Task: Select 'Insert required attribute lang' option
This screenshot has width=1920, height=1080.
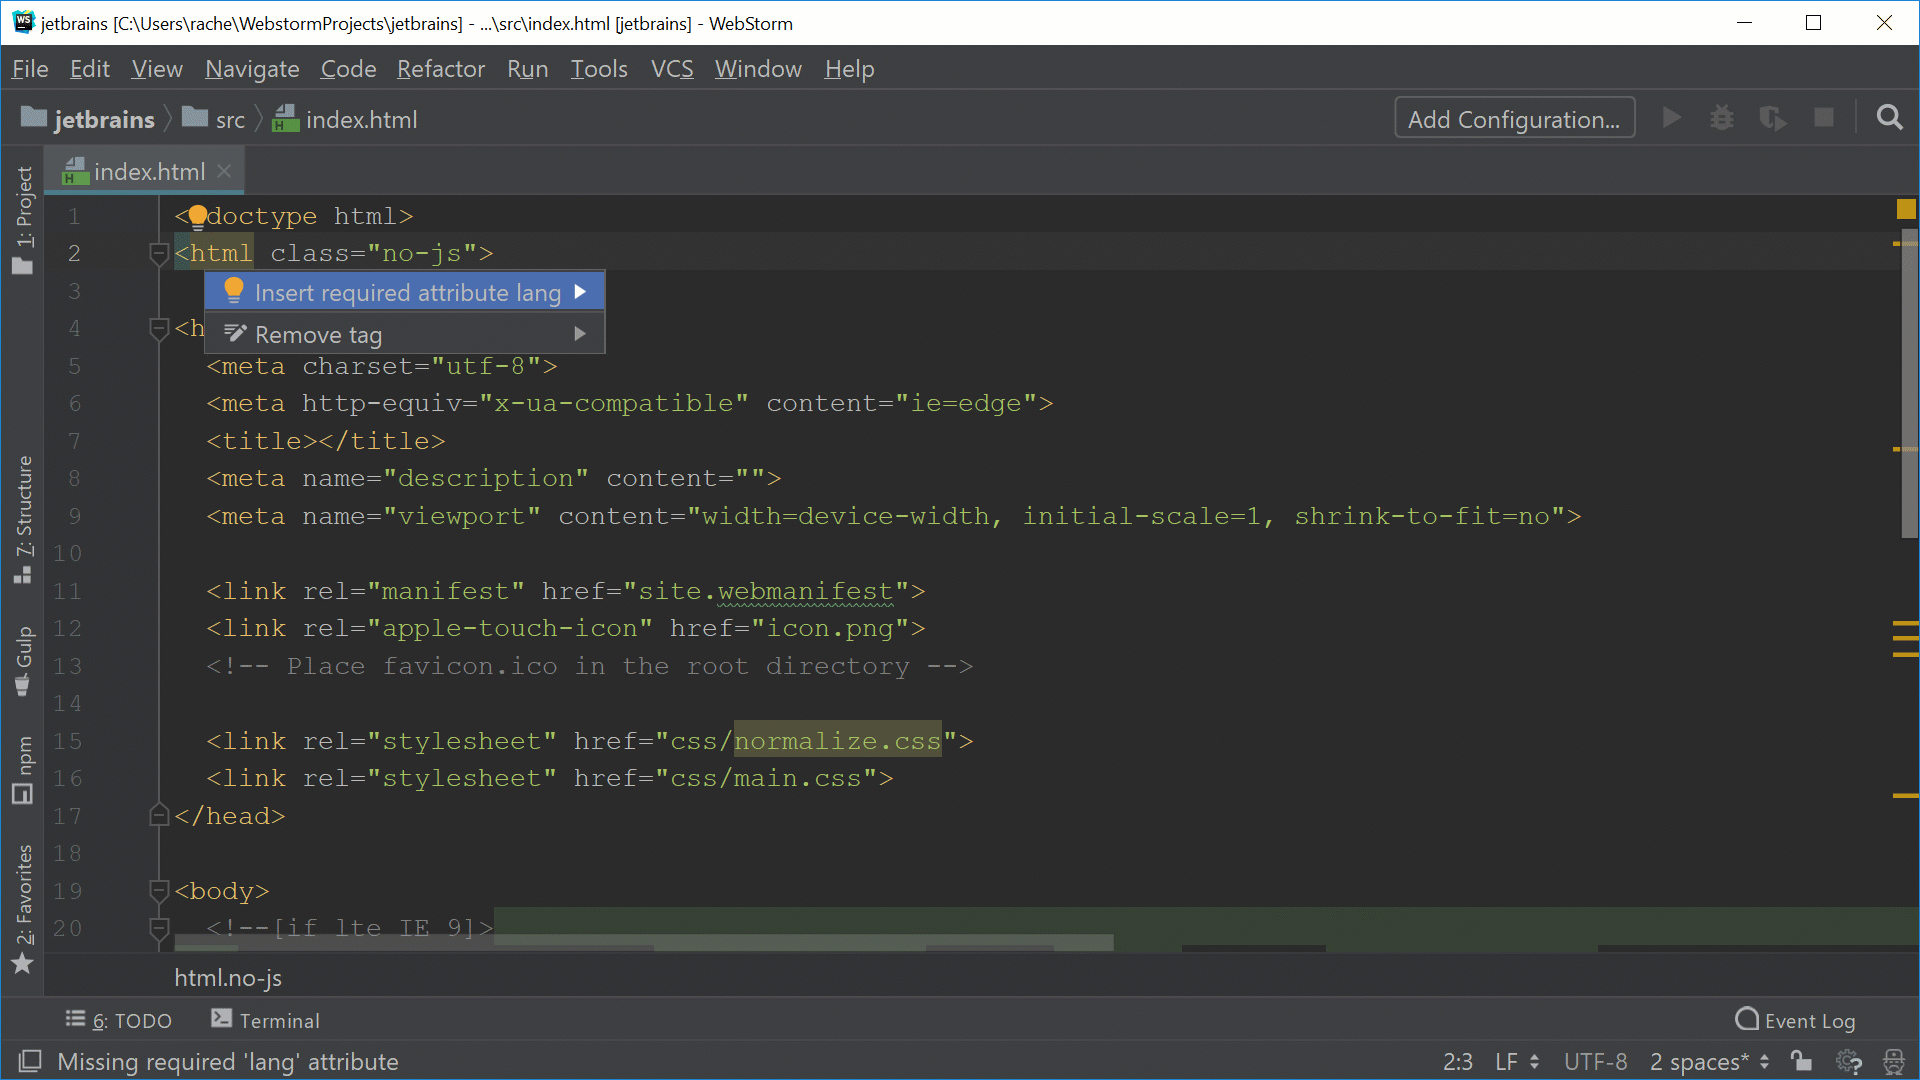Action: [406, 291]
